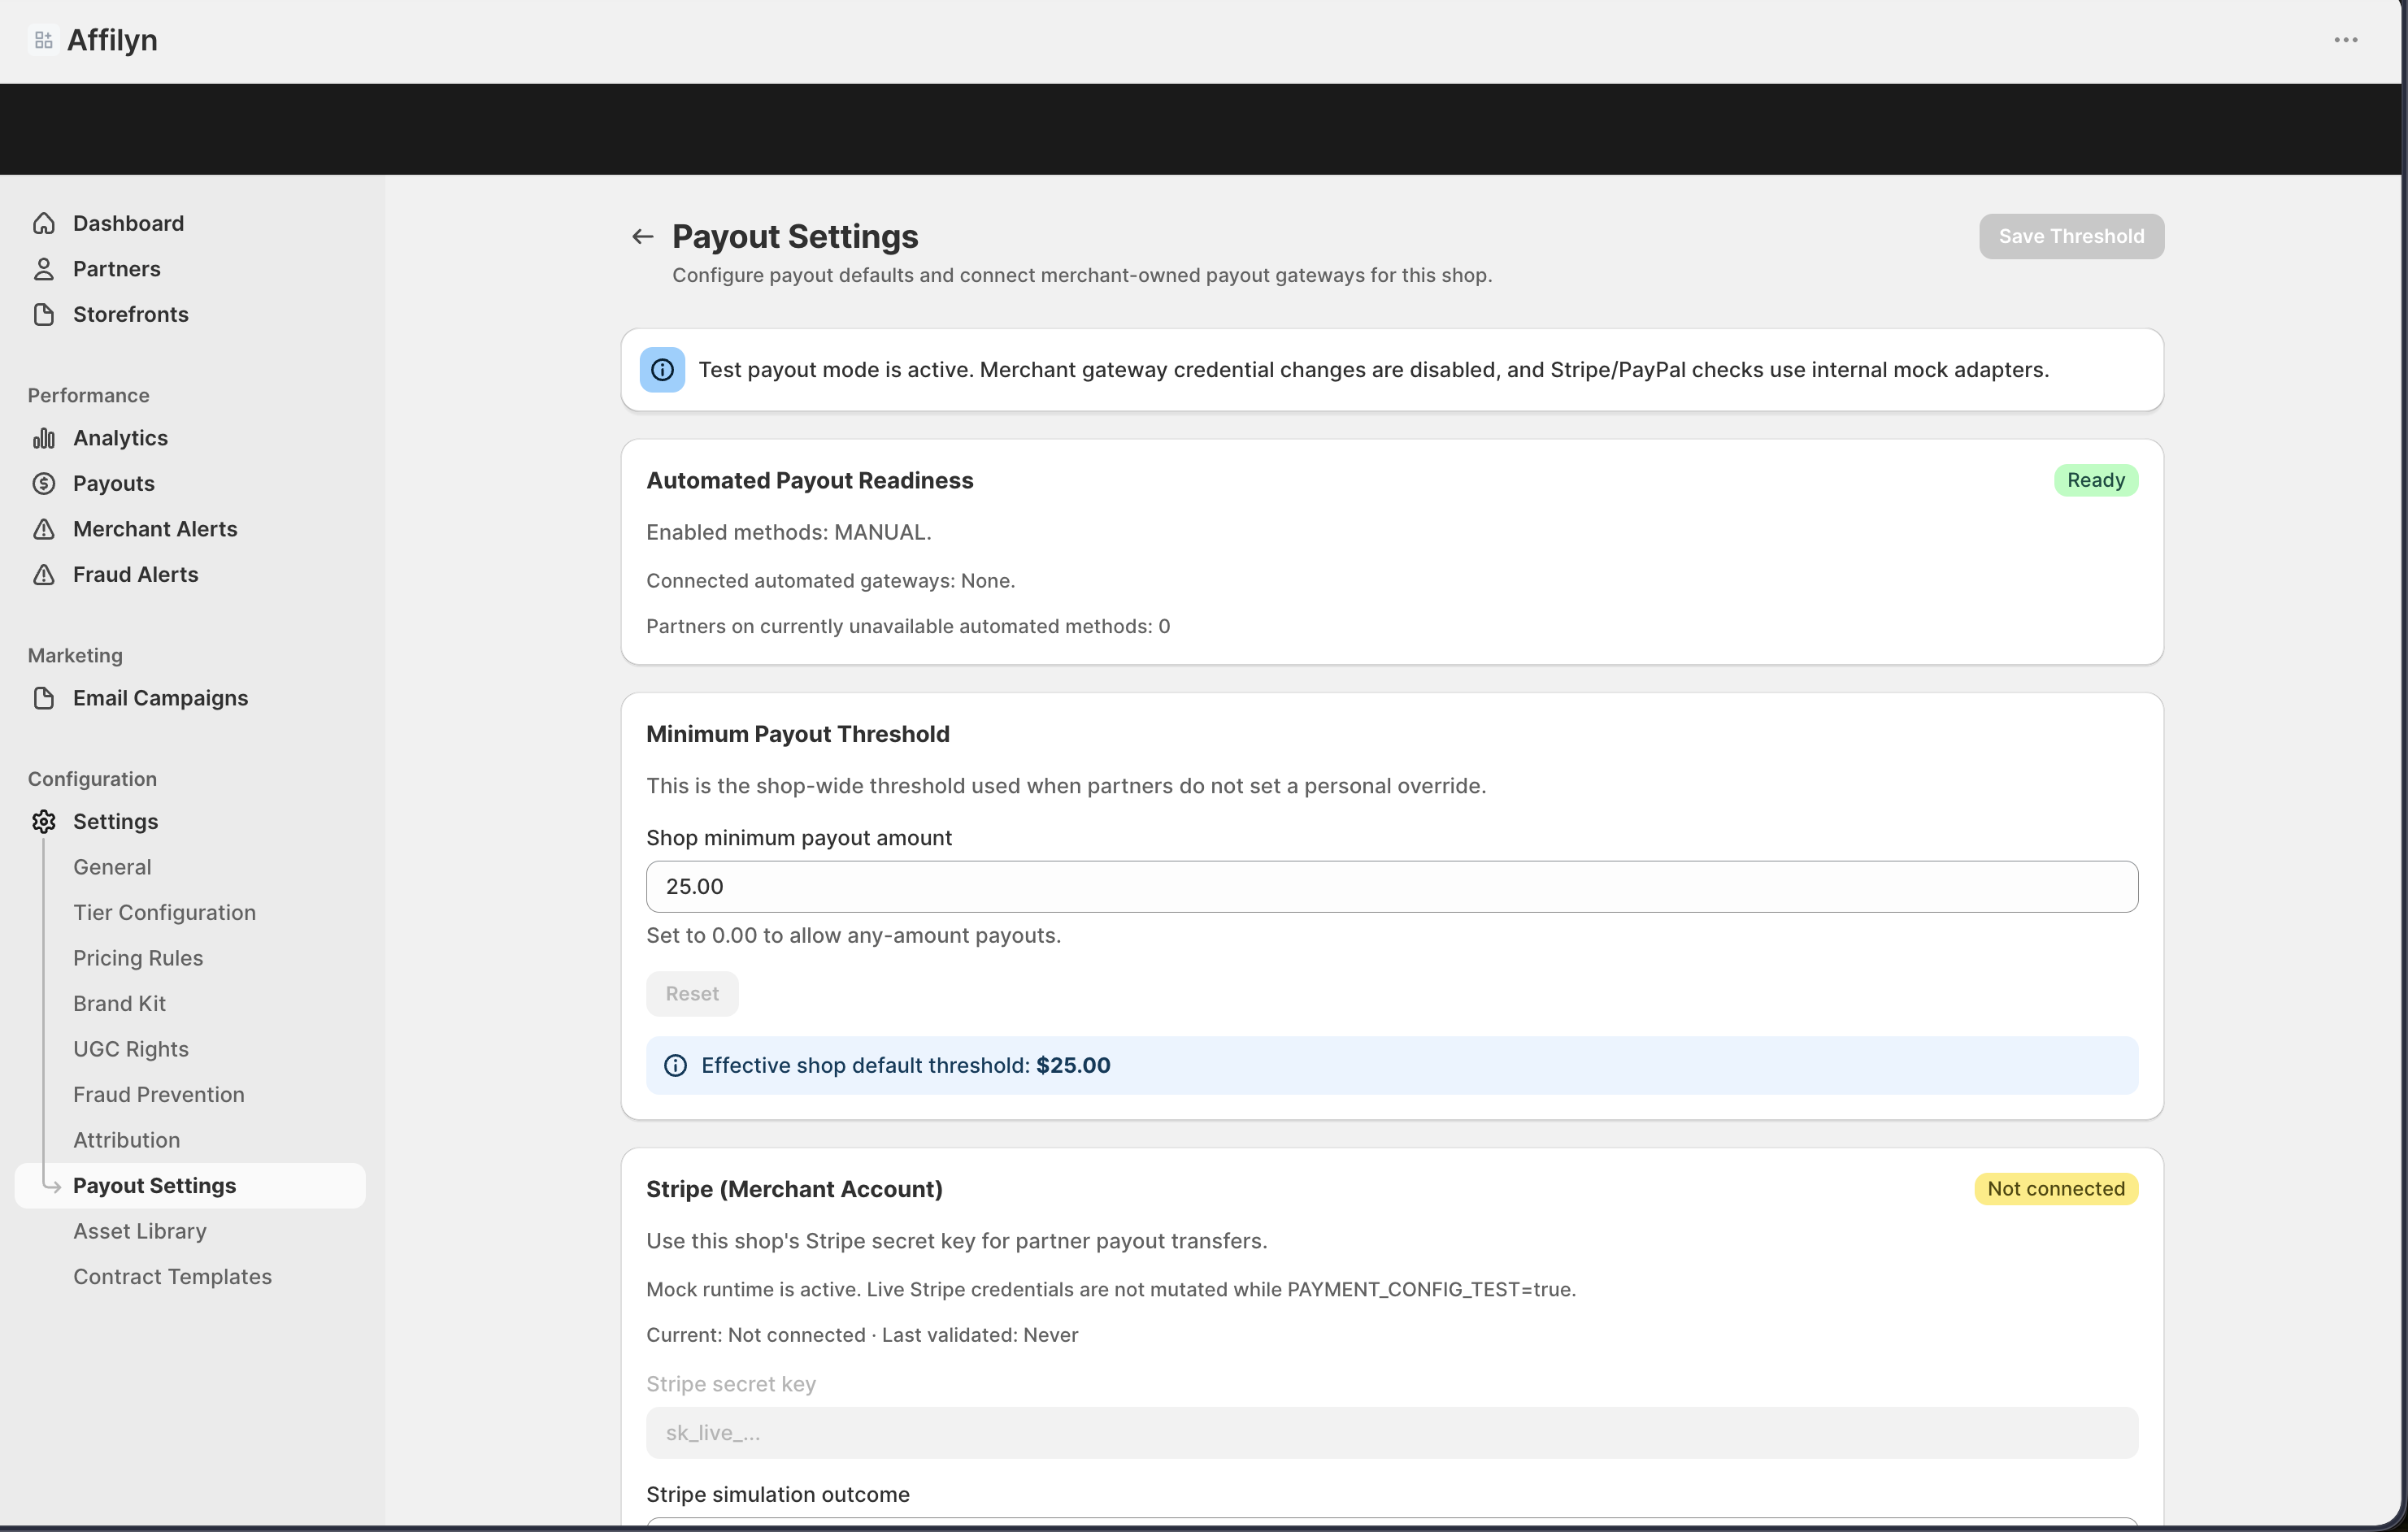
Task: Focus the Shop minimum payout amount field
Action: click(1392, 887)
